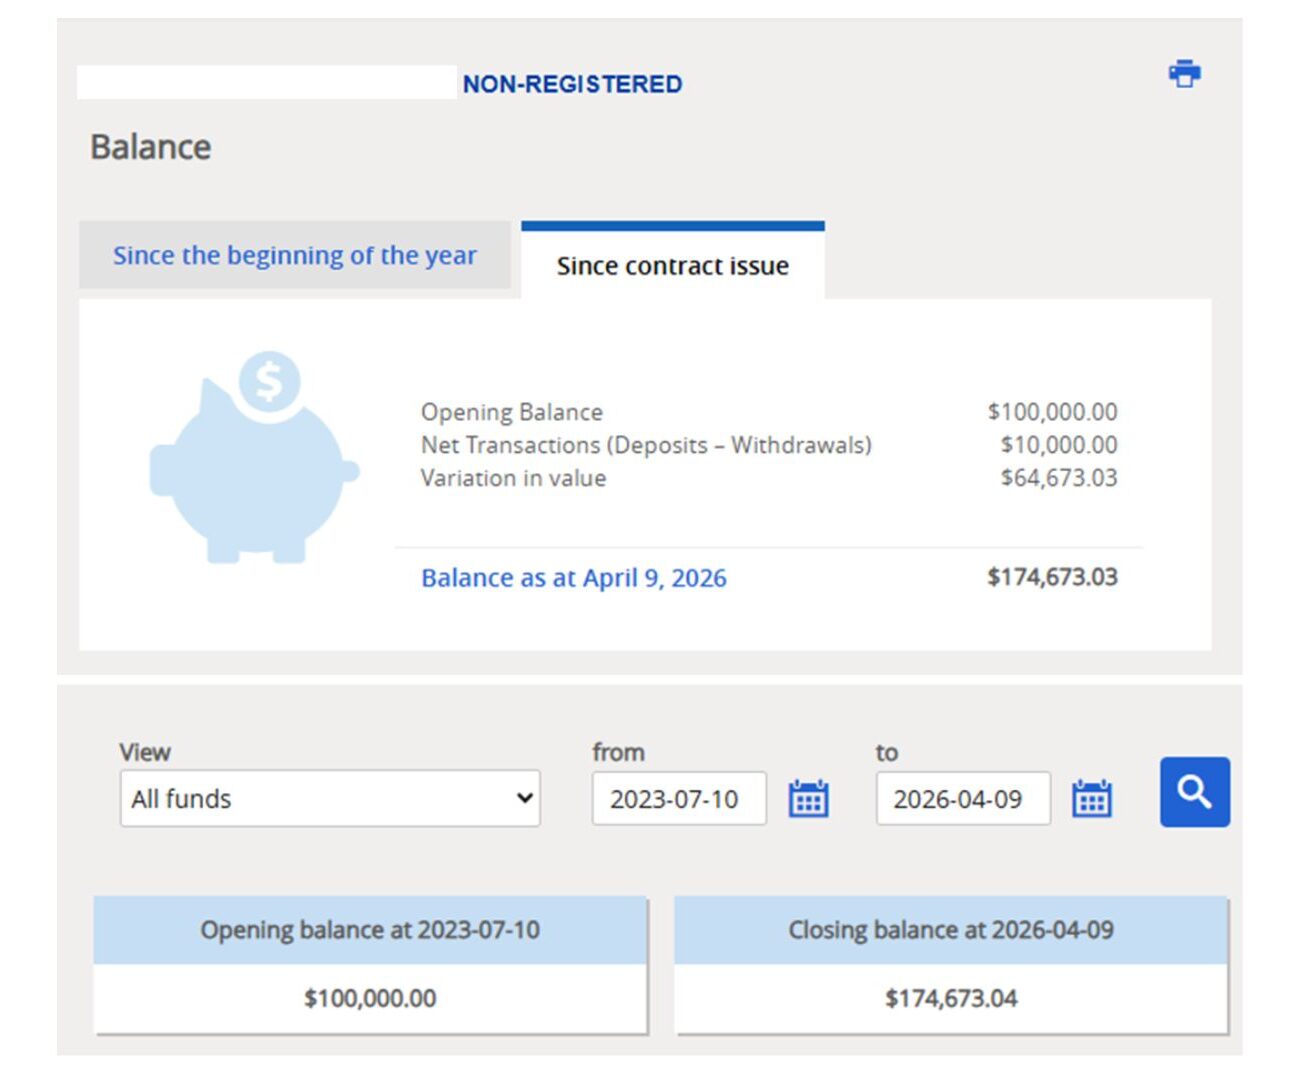Click the from date field showing 2023-07-10
Image resolution: width=1293 pixels, height=1080 pixels.
(x=676, y=798)
